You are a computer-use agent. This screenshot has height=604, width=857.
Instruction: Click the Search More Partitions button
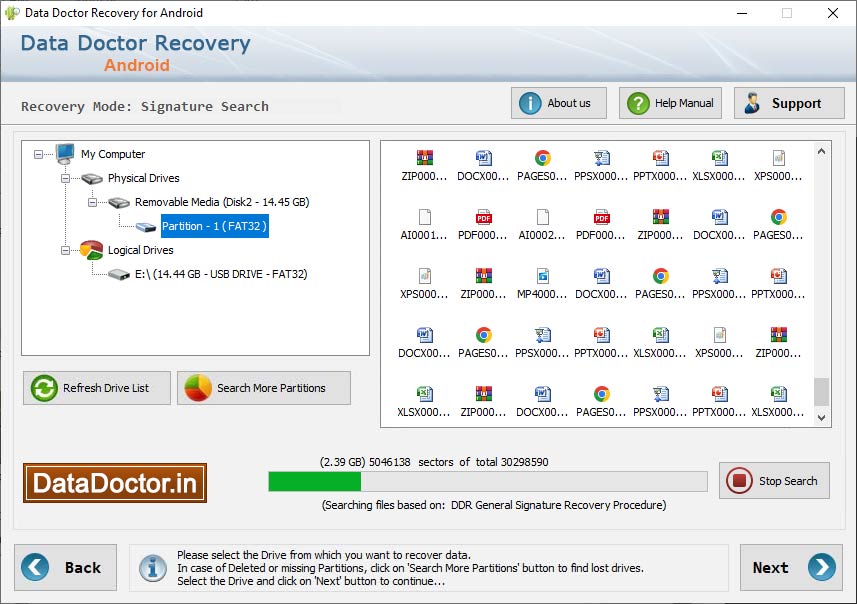[x=264, y=388]
